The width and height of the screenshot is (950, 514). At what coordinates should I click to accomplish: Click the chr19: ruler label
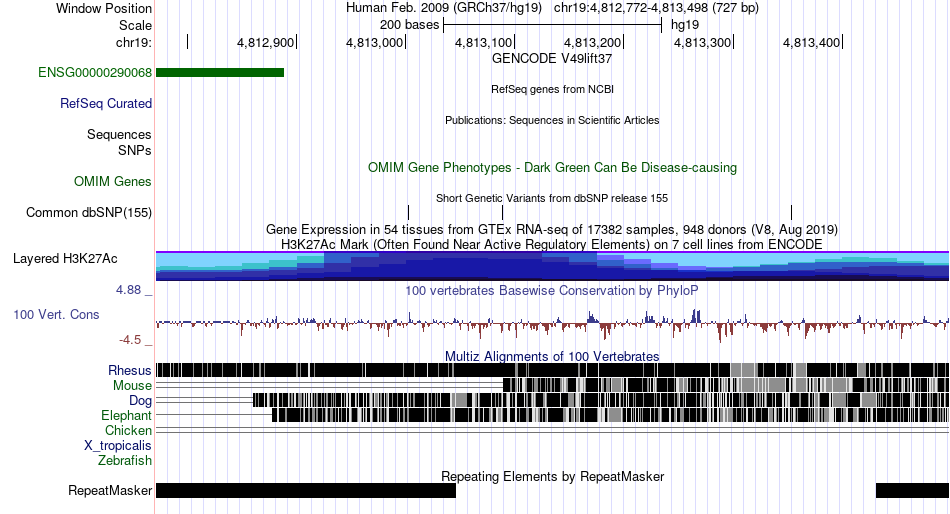coord(134,42)
